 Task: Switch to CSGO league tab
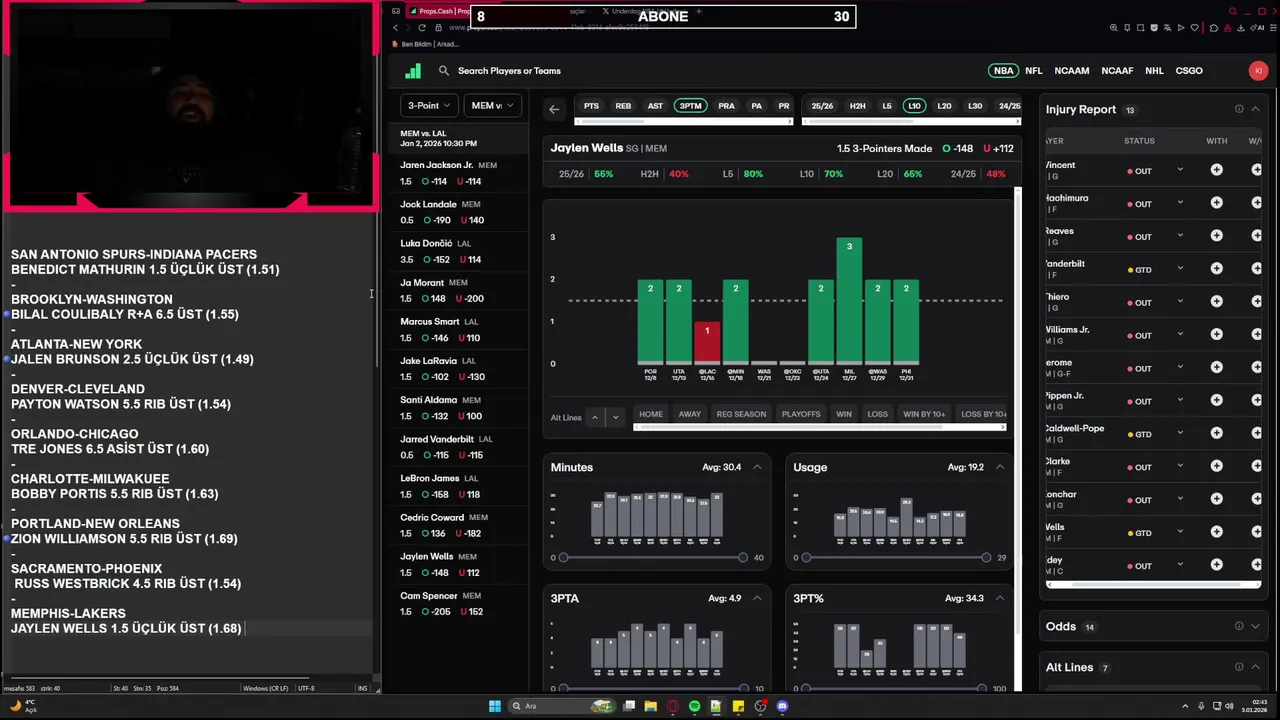1189,71
